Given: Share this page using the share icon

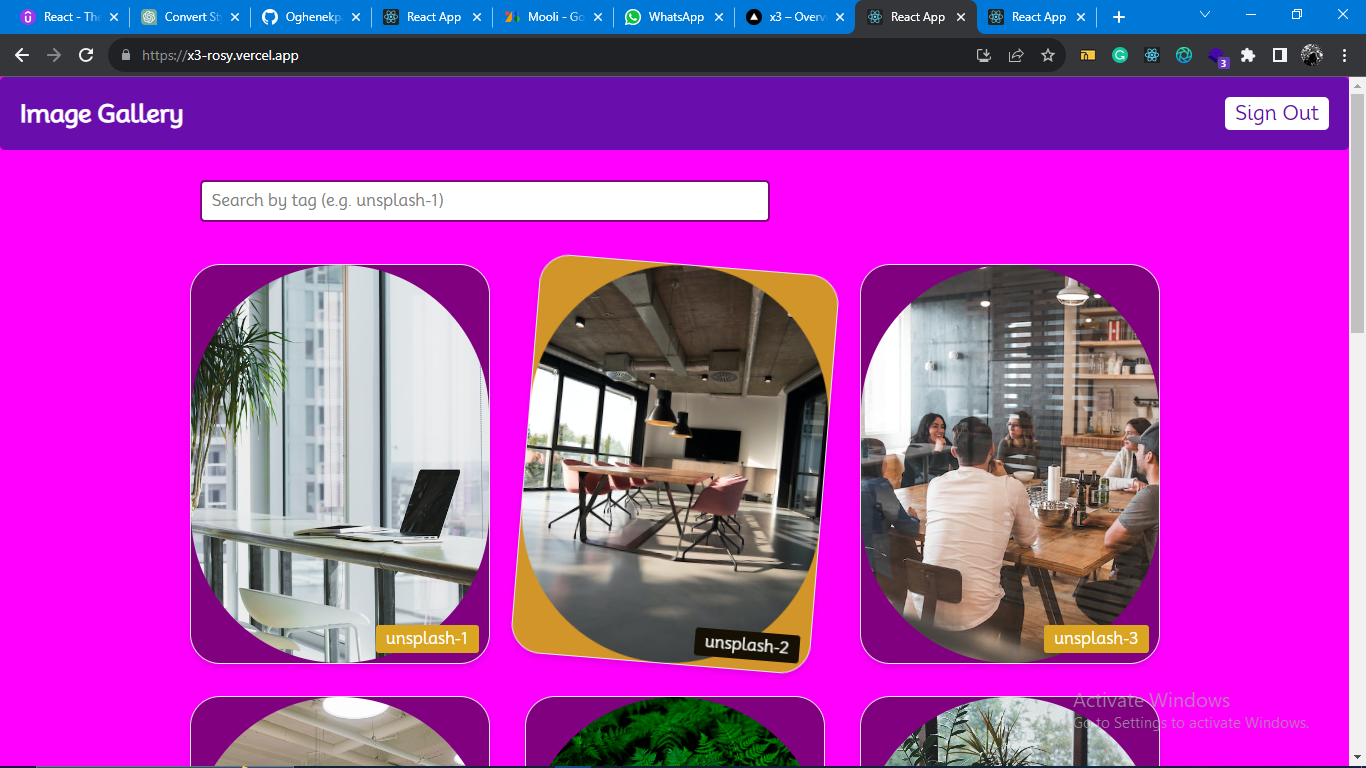Looking at the screenshot, I should pos(1015,56).
